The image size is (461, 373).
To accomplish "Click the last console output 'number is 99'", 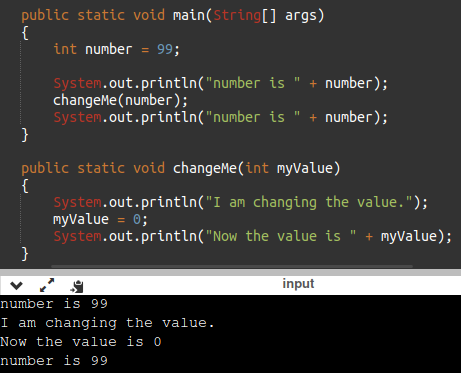I will (x=54, y=361).
